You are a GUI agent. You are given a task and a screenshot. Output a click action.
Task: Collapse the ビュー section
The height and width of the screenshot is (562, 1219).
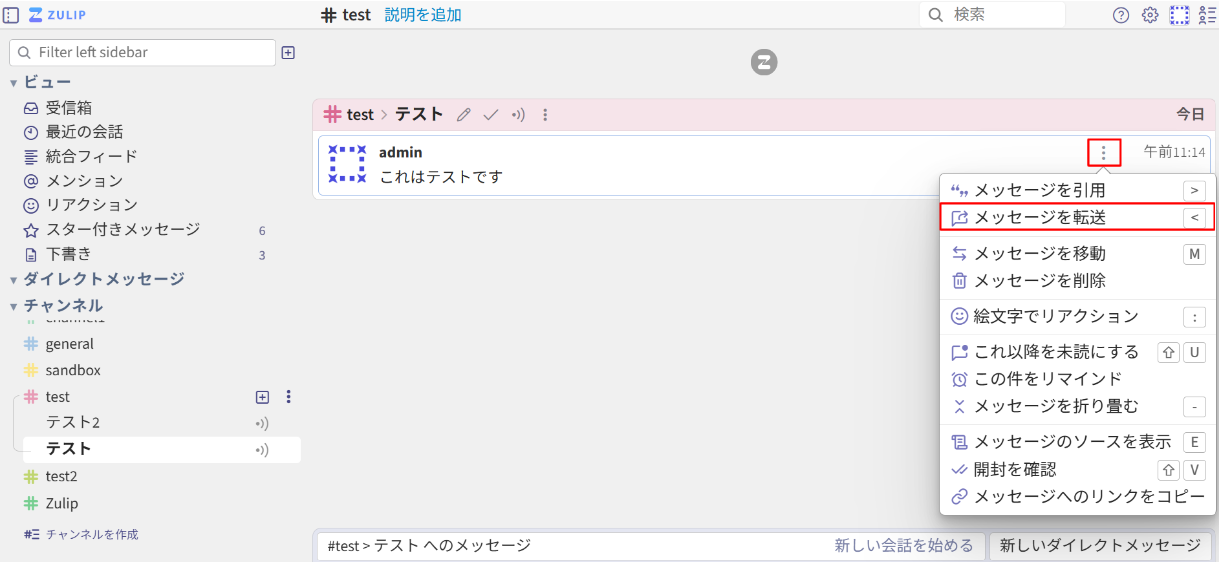pyautogui.click(x=14, y=82)
